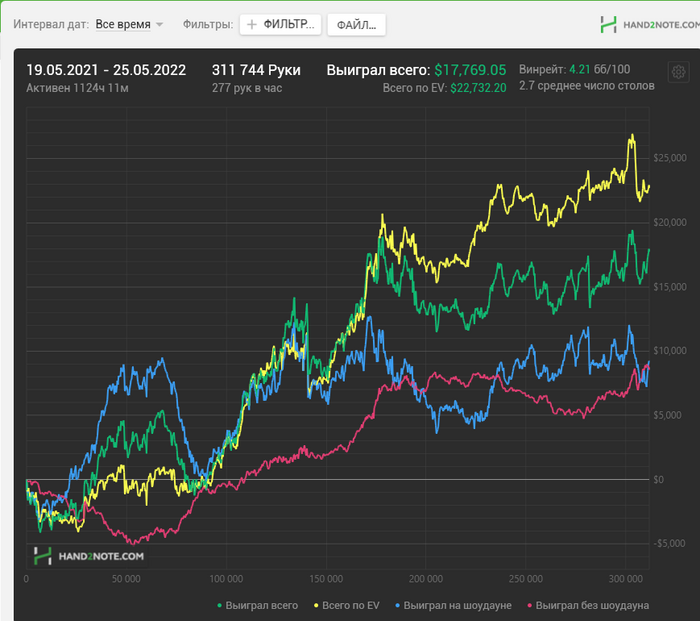The height and width of the screenshot is (621, 700).
Task: Click the dropdown arrow next to 'Все время'
Action: (x=159, y=25)
